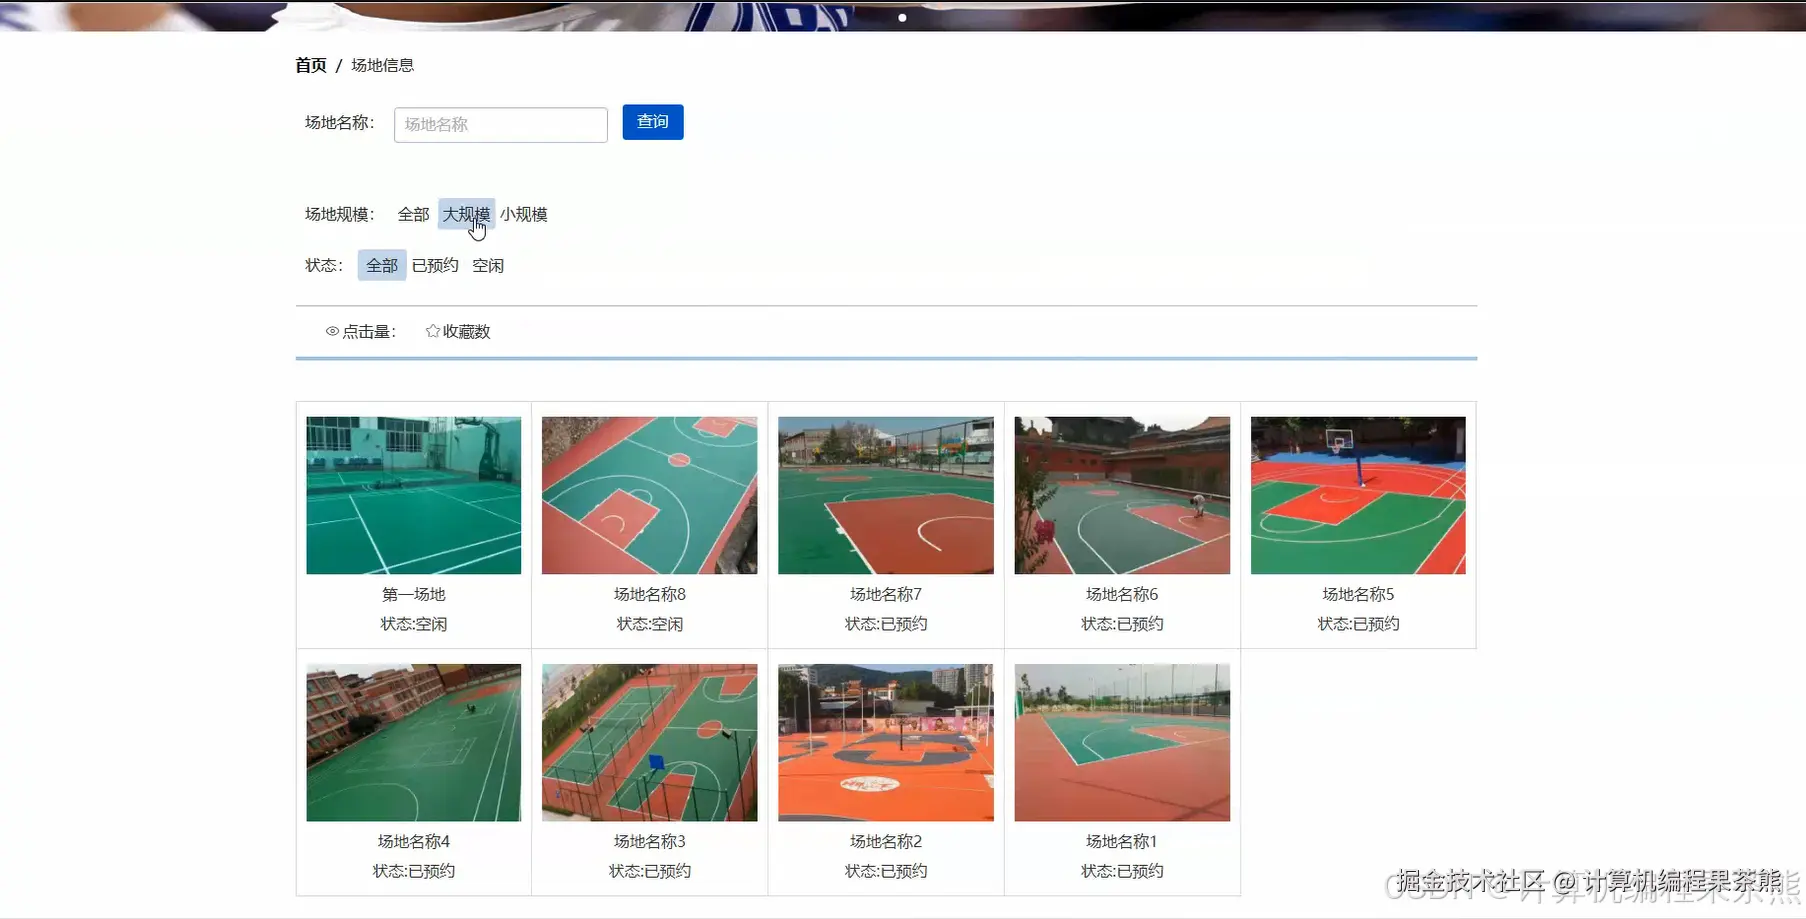Select the 小规模 scale filter
The height and width of the screenshot is (919, 1806).
(x=524, y=214)
